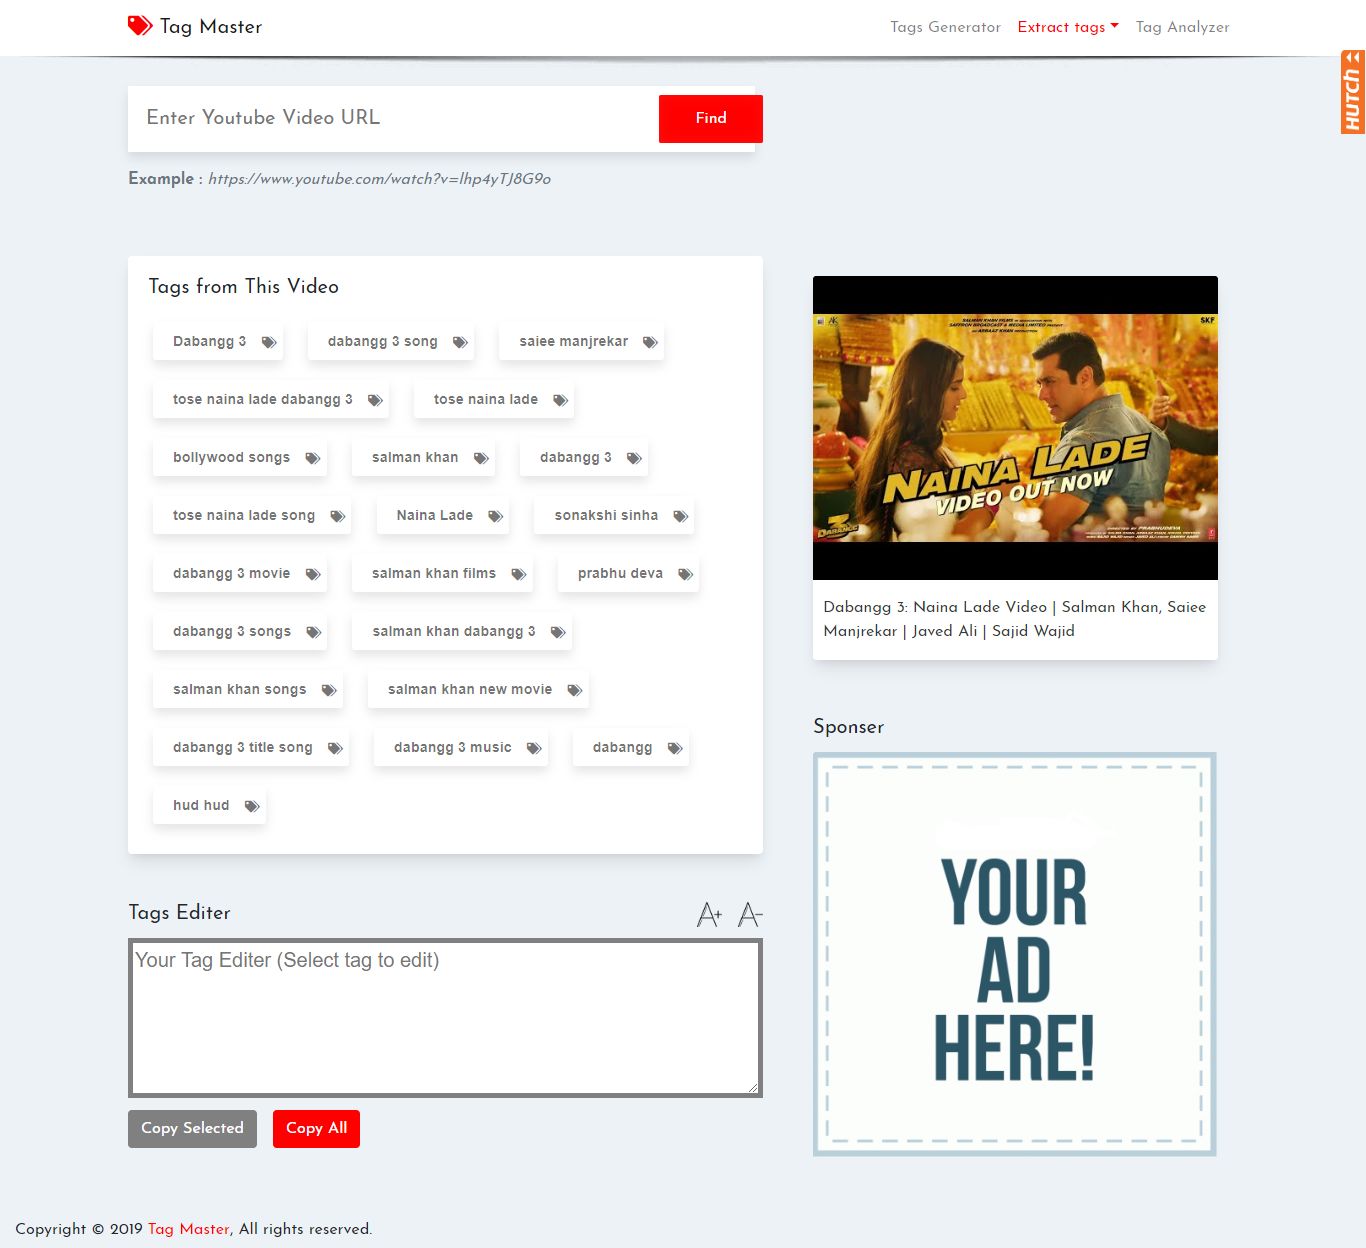This screenshot has width=1366, height=1248.
Task: Select the 'tose naina lade song' tag label
Action: pyautogui.click(x=244, y=516)
